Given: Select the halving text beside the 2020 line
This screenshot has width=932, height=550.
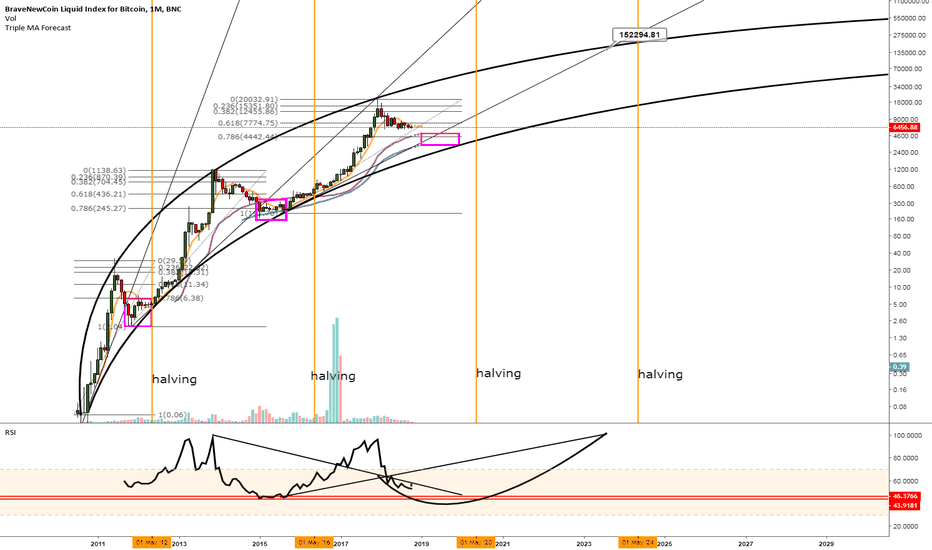Looking at the screenshot, I should coord(499,373).
